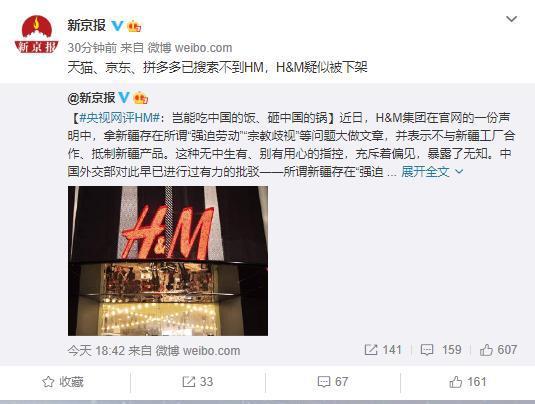This screenshot has height=404, width=535.
Task: Open the 今天 18:42 timestamp of the quoted post
Action: 96,351
